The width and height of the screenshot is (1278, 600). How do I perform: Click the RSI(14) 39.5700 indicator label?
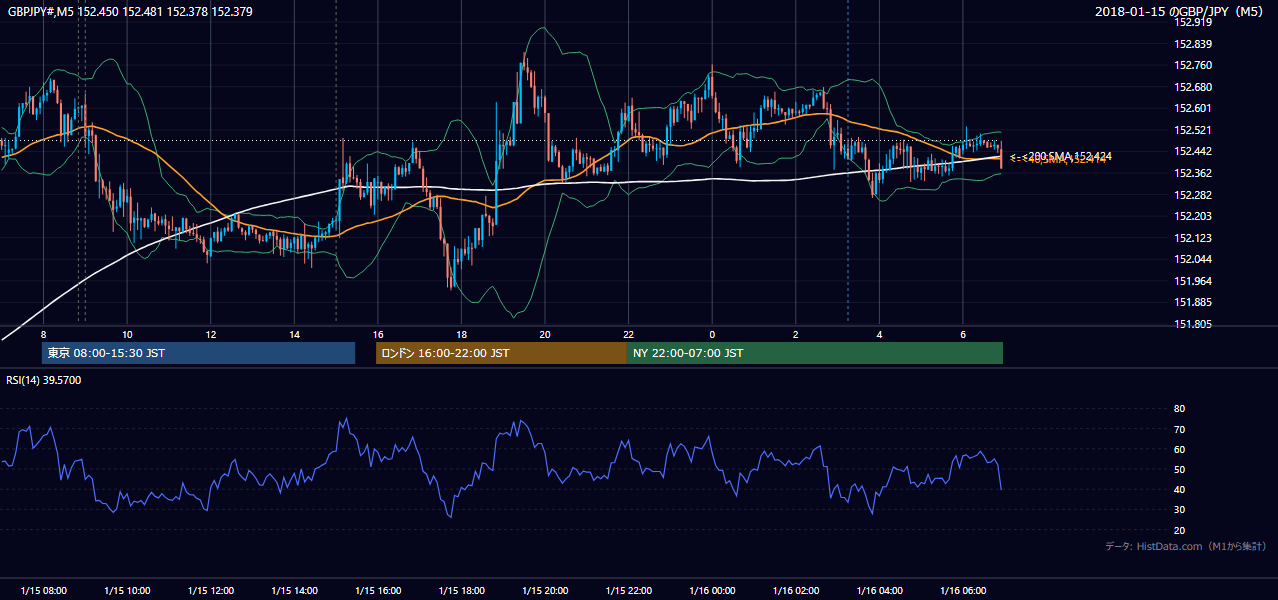click(x=44, y=380)
